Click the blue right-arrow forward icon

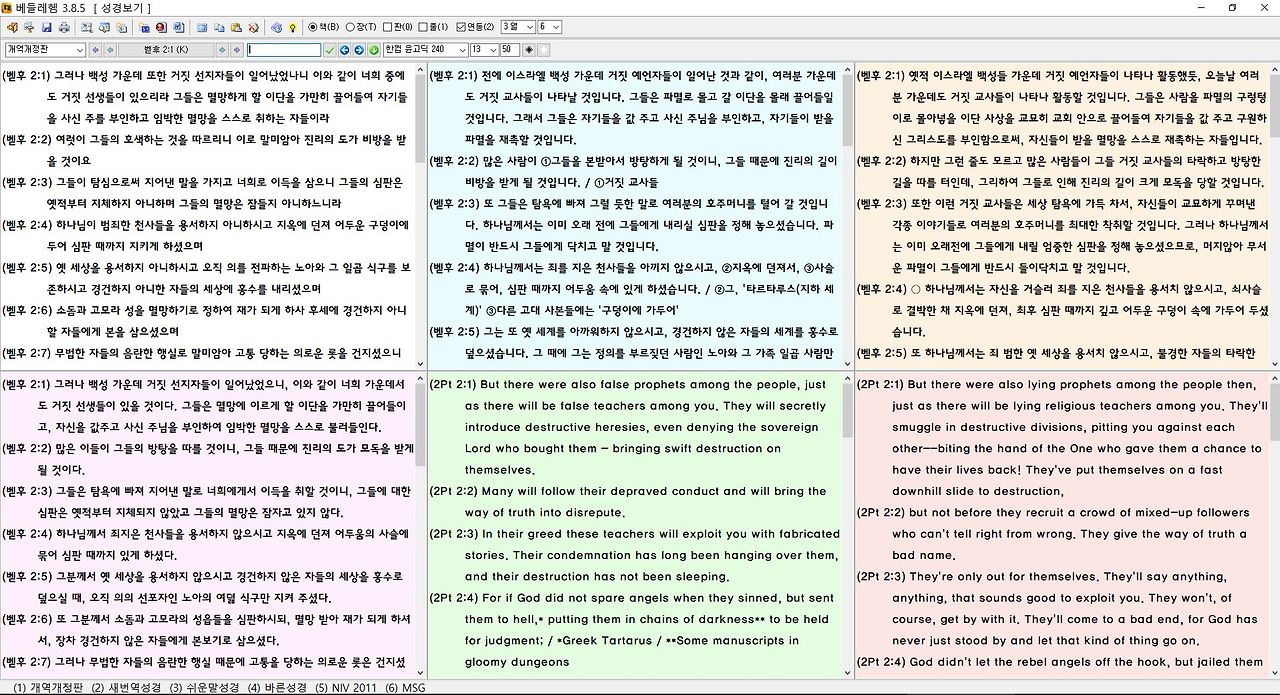pos(359,49)
